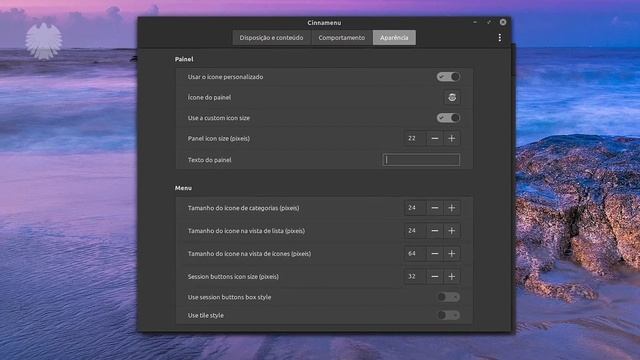Click the eagle emblem on the desktop
Image resolution: width=640 pixels, height=360 pixels.
point(44,41)
